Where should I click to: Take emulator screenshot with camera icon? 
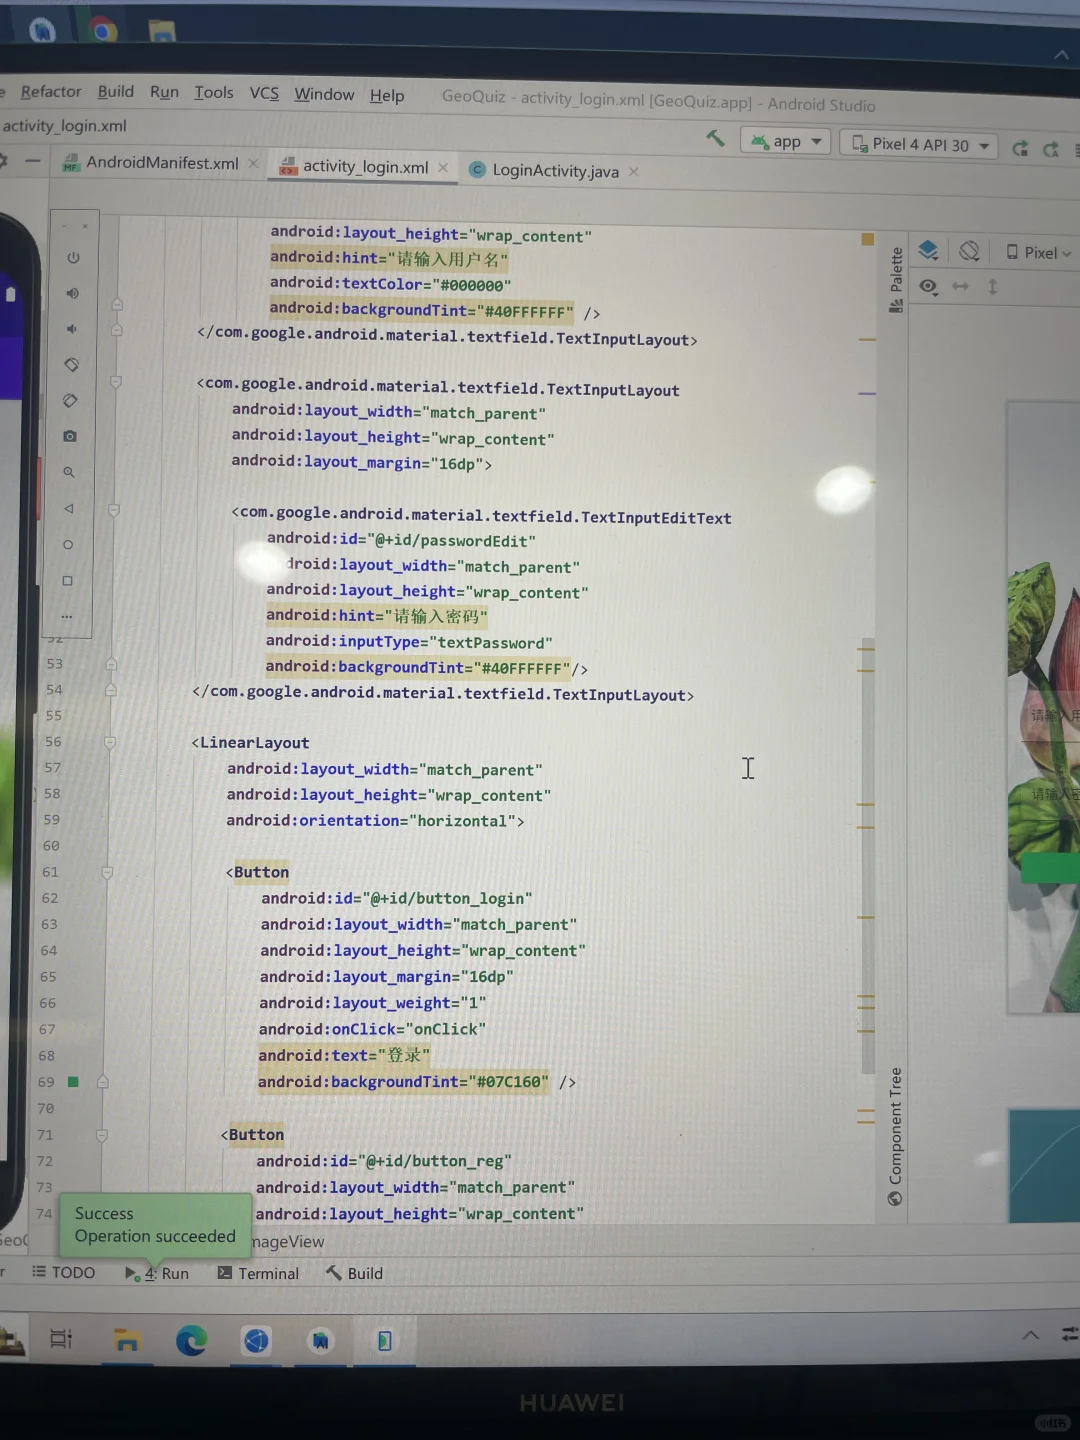pyautogui.click(x=69, y=437)
